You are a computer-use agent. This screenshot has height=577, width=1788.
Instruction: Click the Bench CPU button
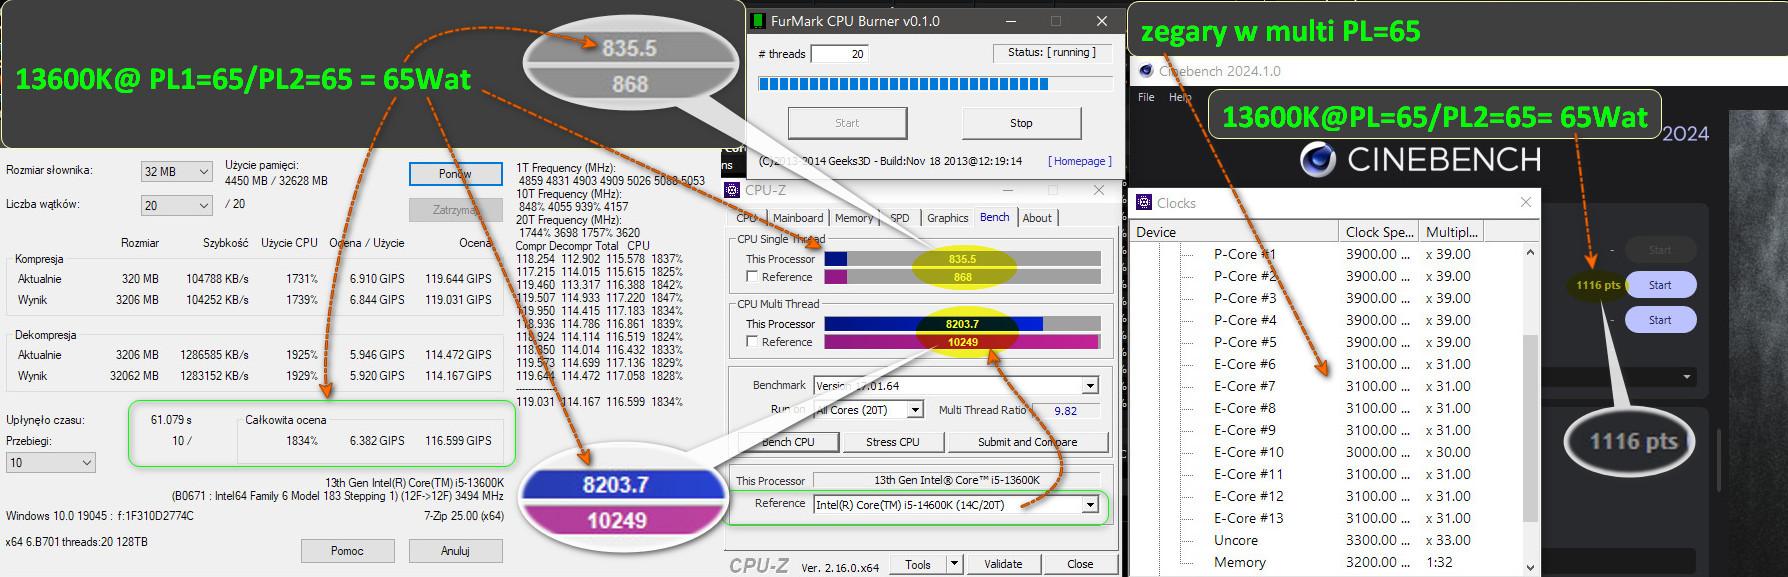(787, 442)
